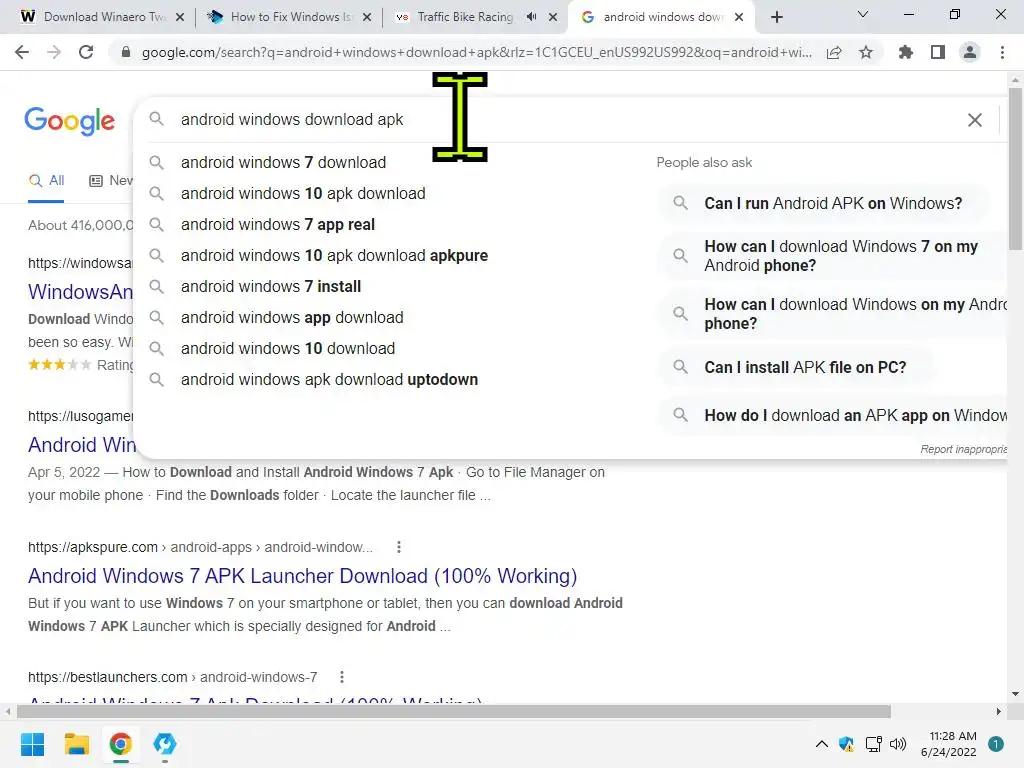Screen dimensions: 1024x768
Task: Open the Chrome profile avatar
Action: point(970,52)
